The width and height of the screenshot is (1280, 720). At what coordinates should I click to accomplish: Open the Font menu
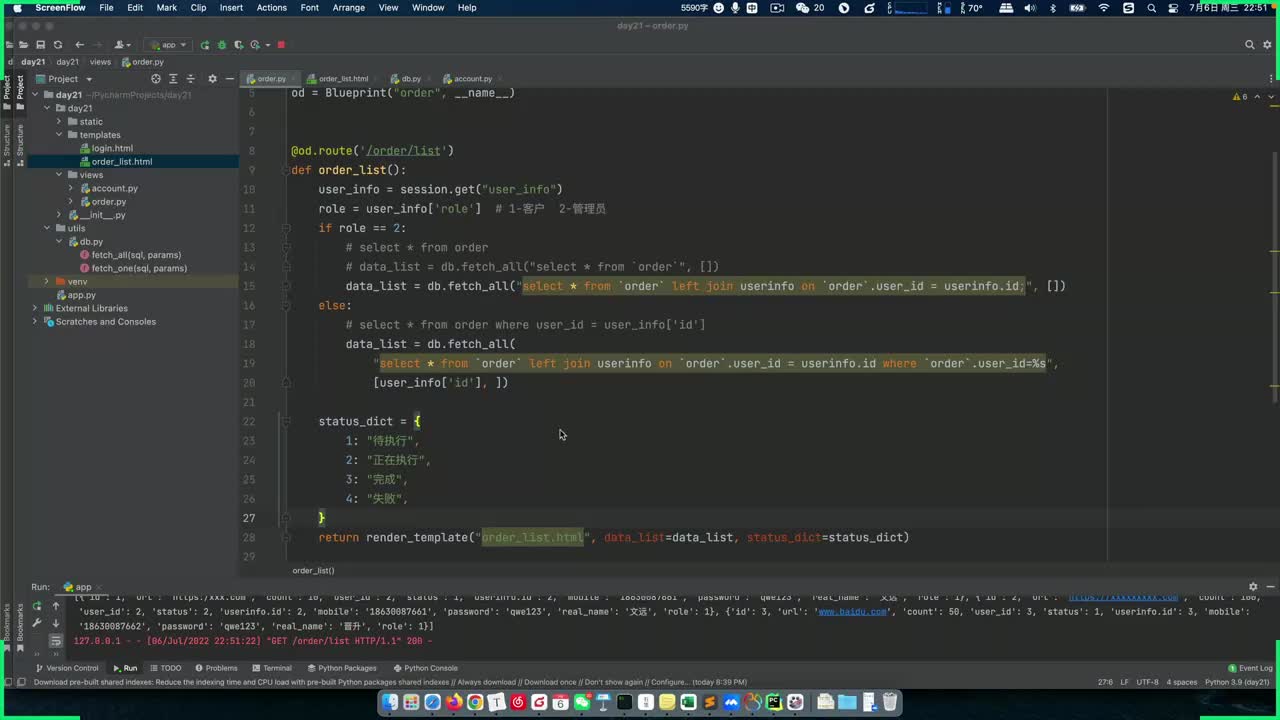[310, 7]
